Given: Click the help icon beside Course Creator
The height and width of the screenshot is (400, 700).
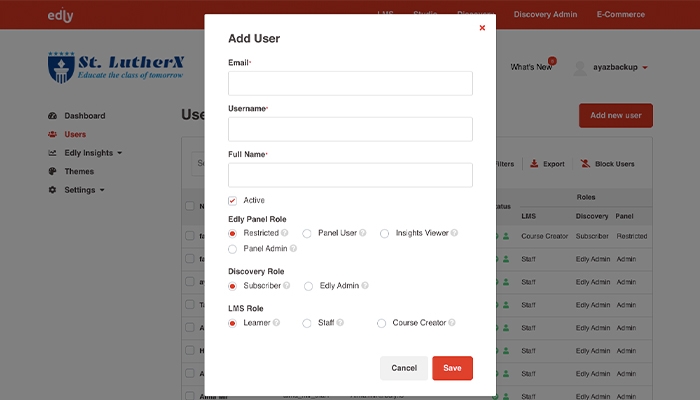Looking at the screenshot, I should click(x=453, y=323).
